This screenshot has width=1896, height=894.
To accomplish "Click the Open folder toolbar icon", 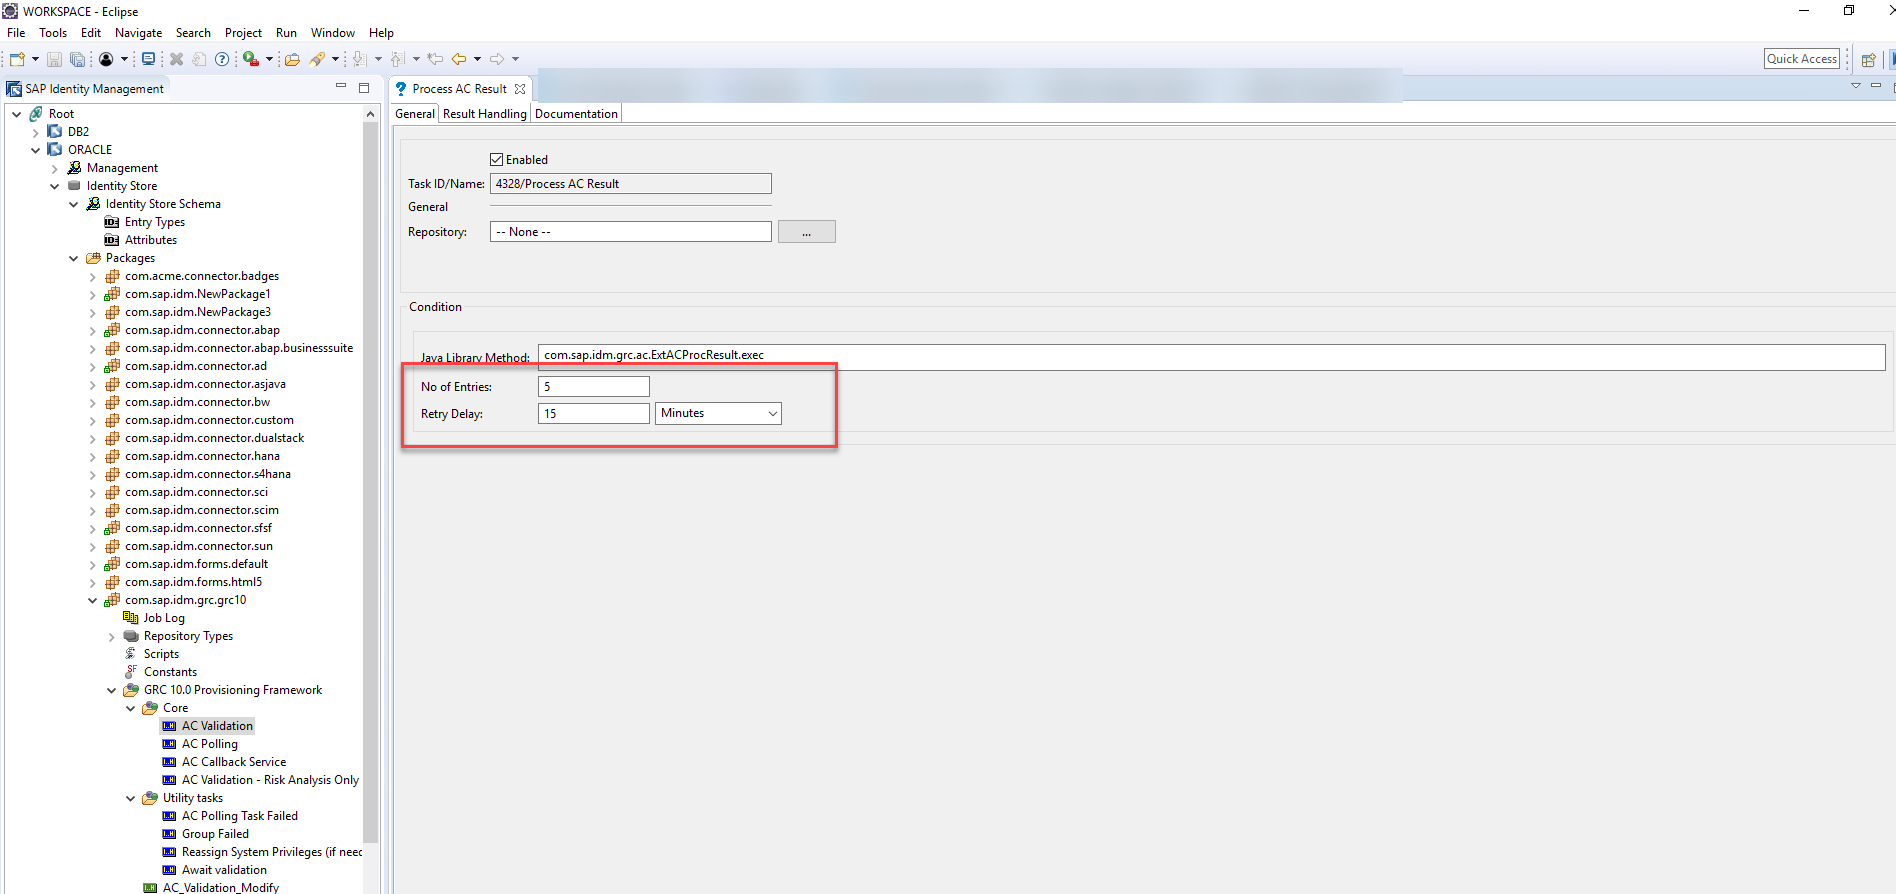I will click(x=292, y=59).
